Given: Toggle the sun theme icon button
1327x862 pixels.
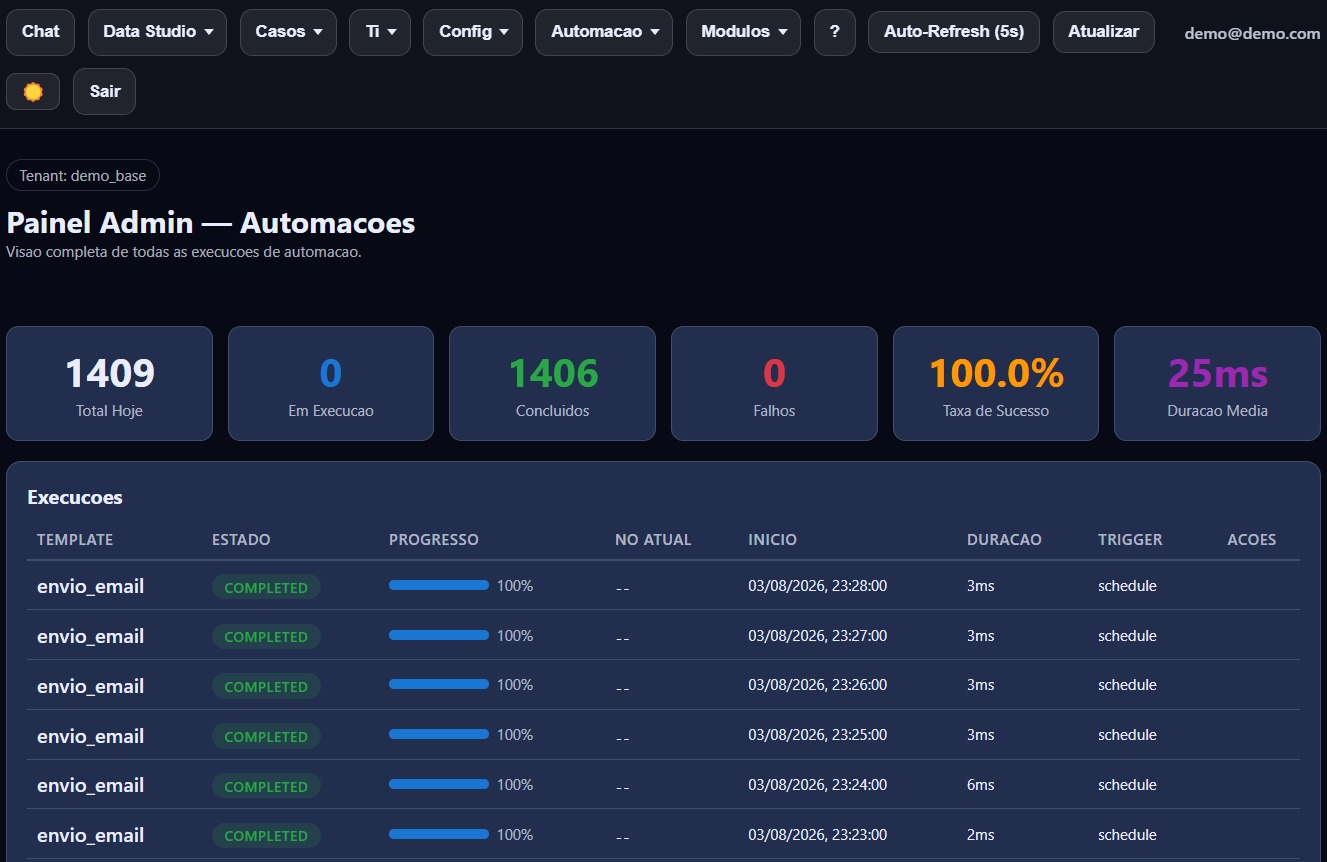Looking at the screenshot, I should point(33,91).
